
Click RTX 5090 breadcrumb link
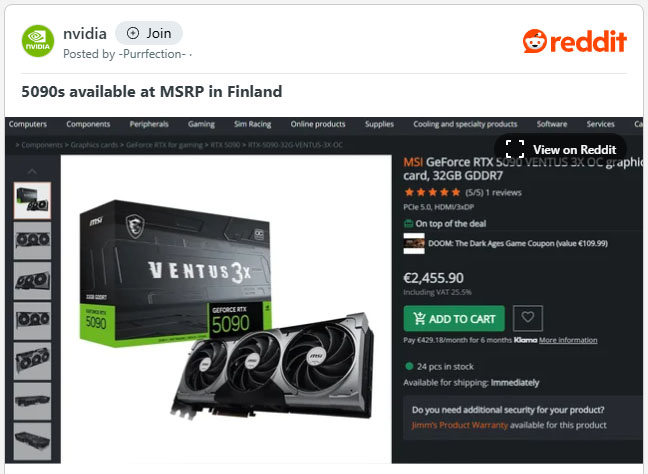click(x=225, y=145)
